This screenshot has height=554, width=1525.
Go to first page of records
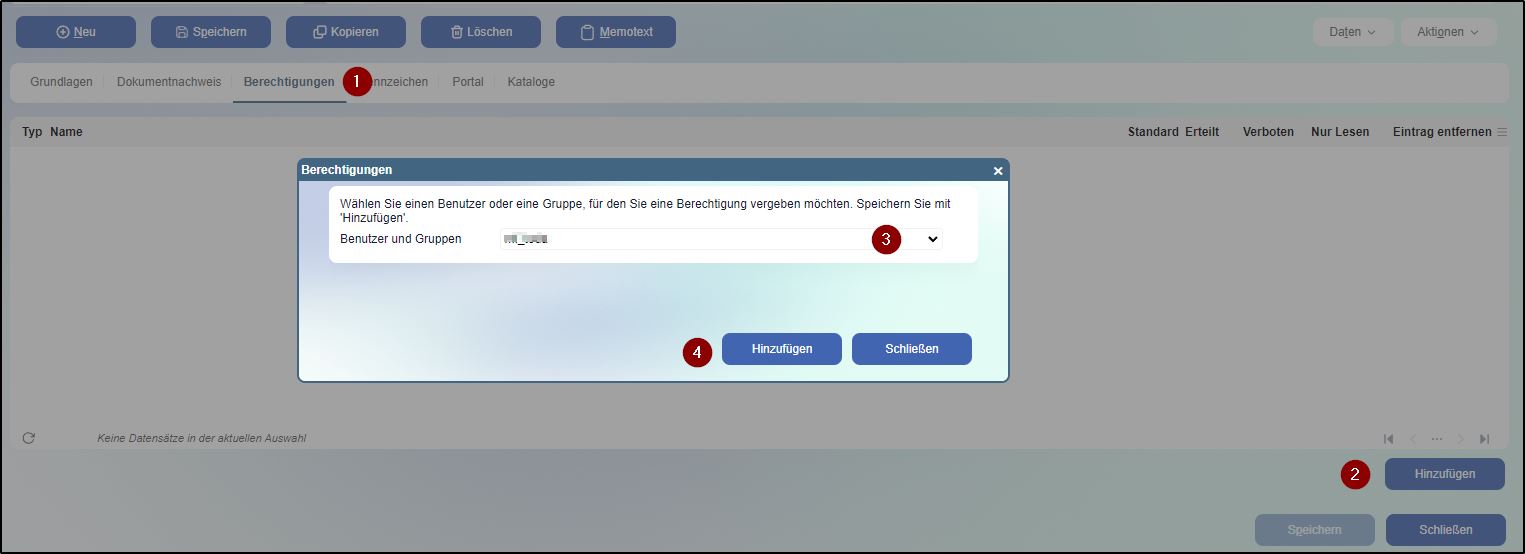tap(1388, 439)
